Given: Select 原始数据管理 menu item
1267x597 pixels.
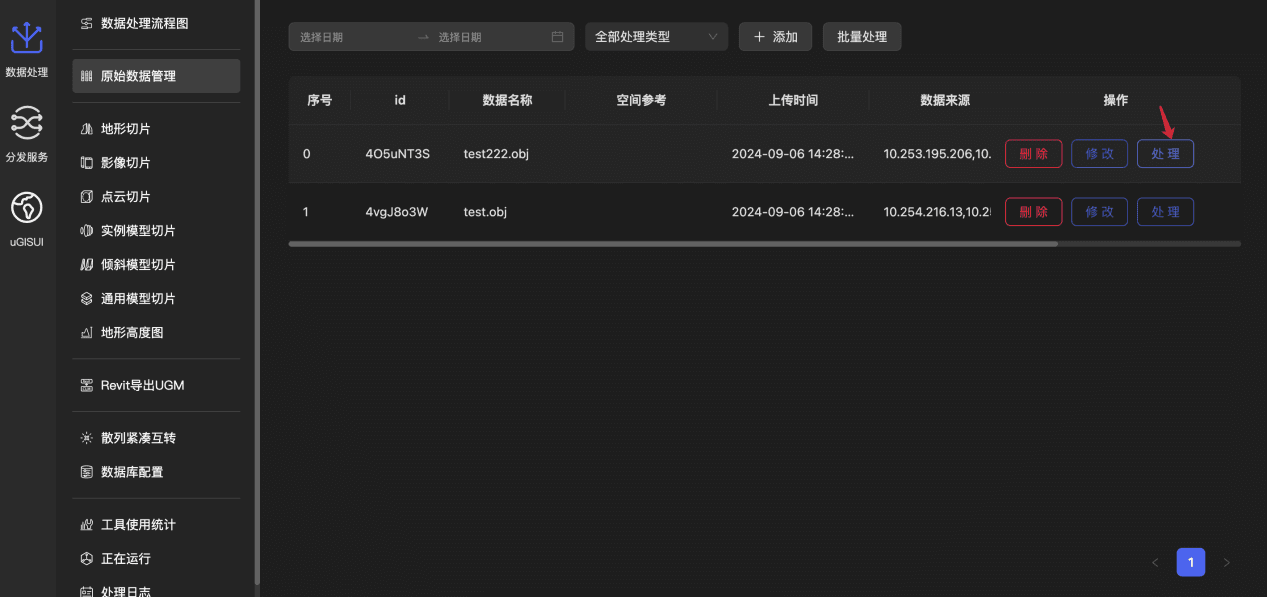Looking at the screenshot, I should coord(138,76).
